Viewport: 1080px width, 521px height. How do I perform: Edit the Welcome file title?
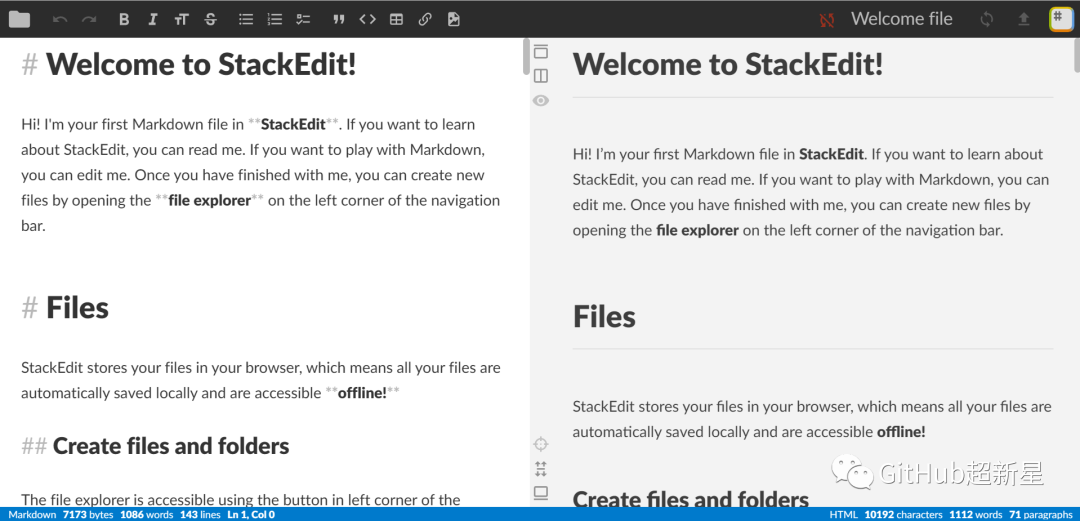(x=902, y=19)
